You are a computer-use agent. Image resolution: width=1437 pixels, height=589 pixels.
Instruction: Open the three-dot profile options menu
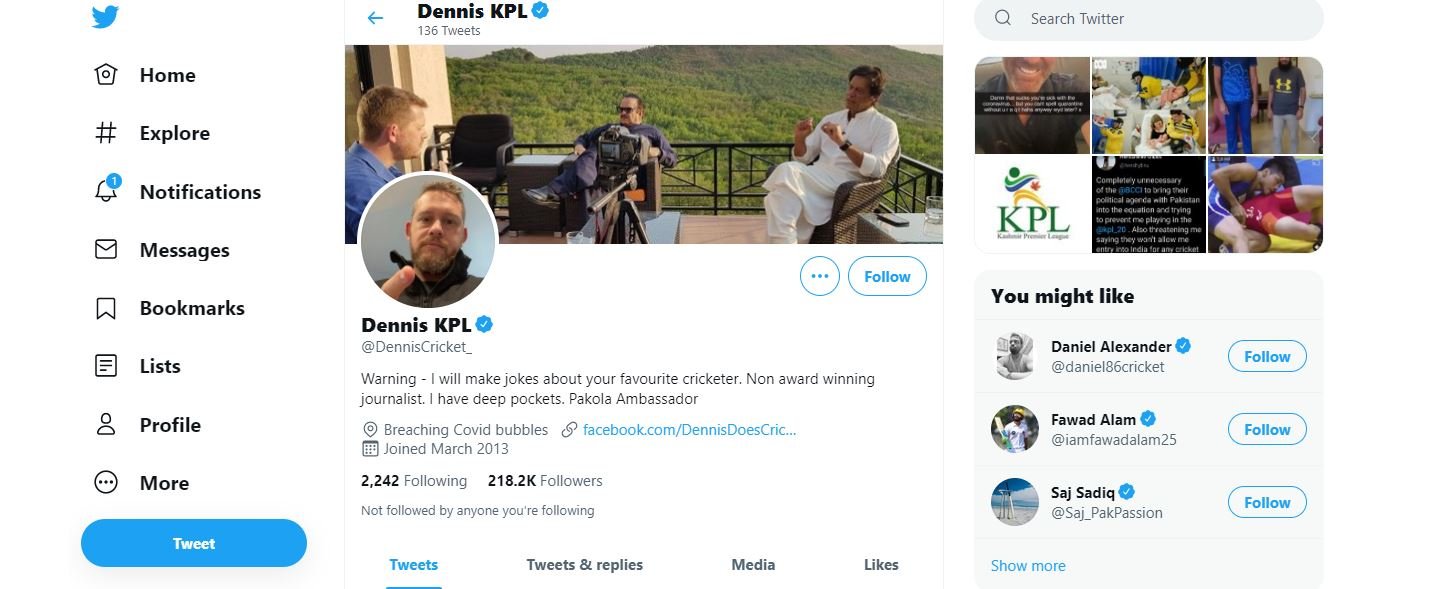pyautogui.click(x=820, y=276)
